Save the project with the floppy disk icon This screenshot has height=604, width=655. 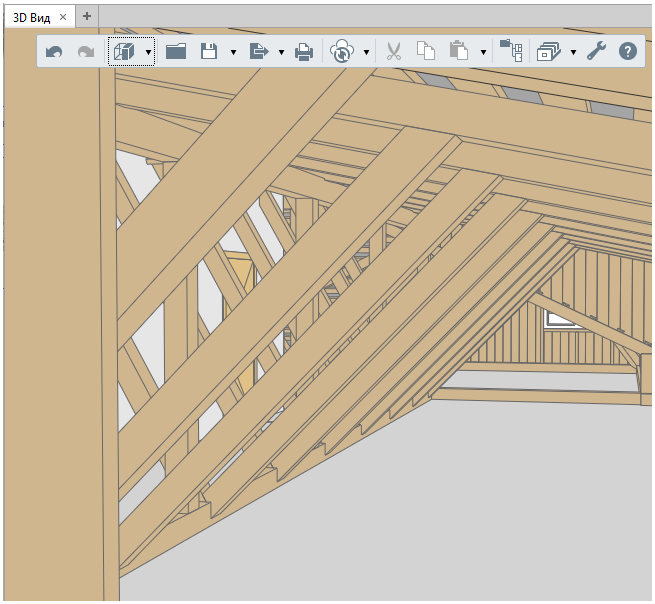(209, 52)
